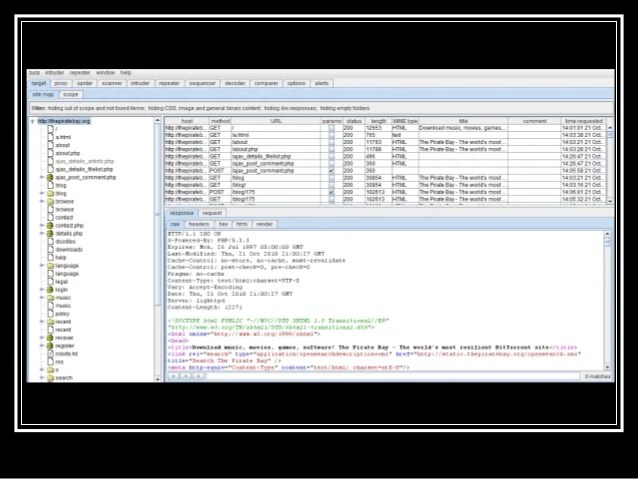The image size is (638, 479).
Task: Expand the contact.php tree node
Action: (42, 225)
